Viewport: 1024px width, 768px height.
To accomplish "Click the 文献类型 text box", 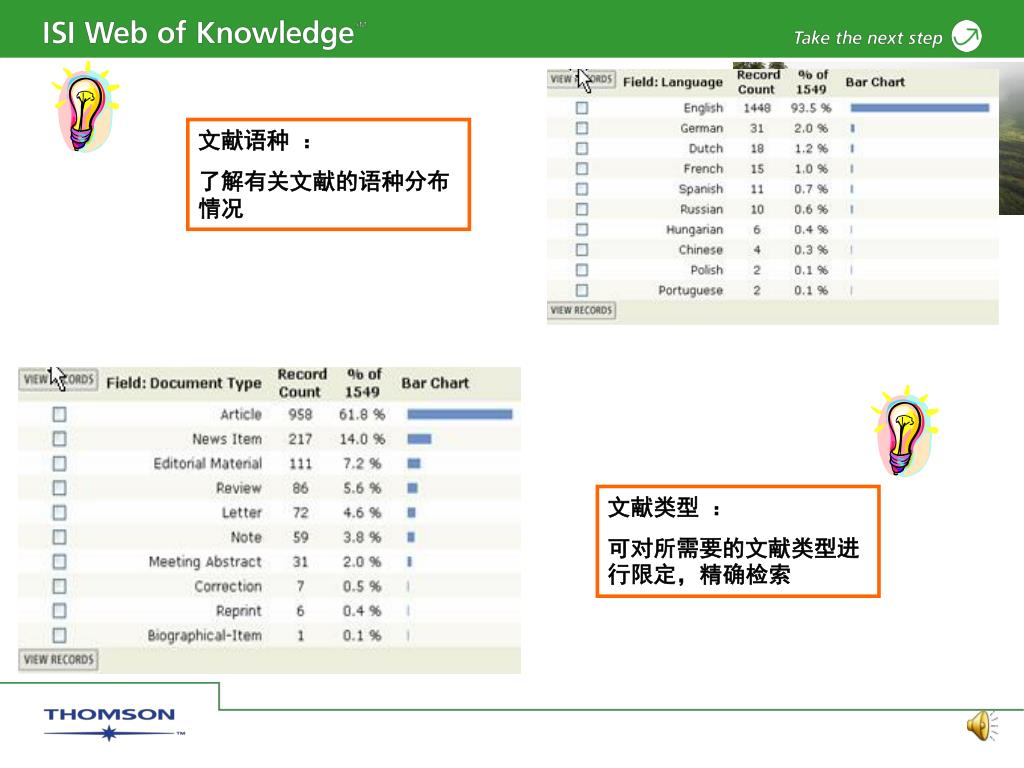I will pyautogui.click(x=738, y=541).
